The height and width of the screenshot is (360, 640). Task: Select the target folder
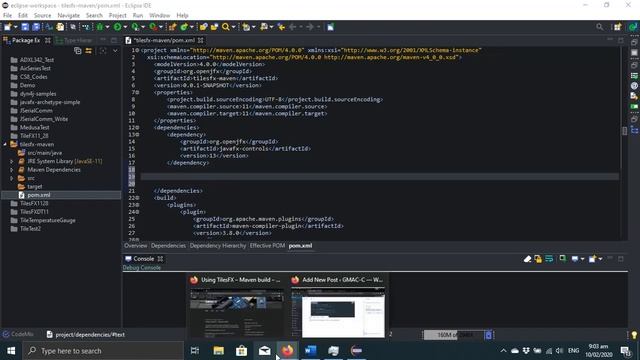point(34,187)
